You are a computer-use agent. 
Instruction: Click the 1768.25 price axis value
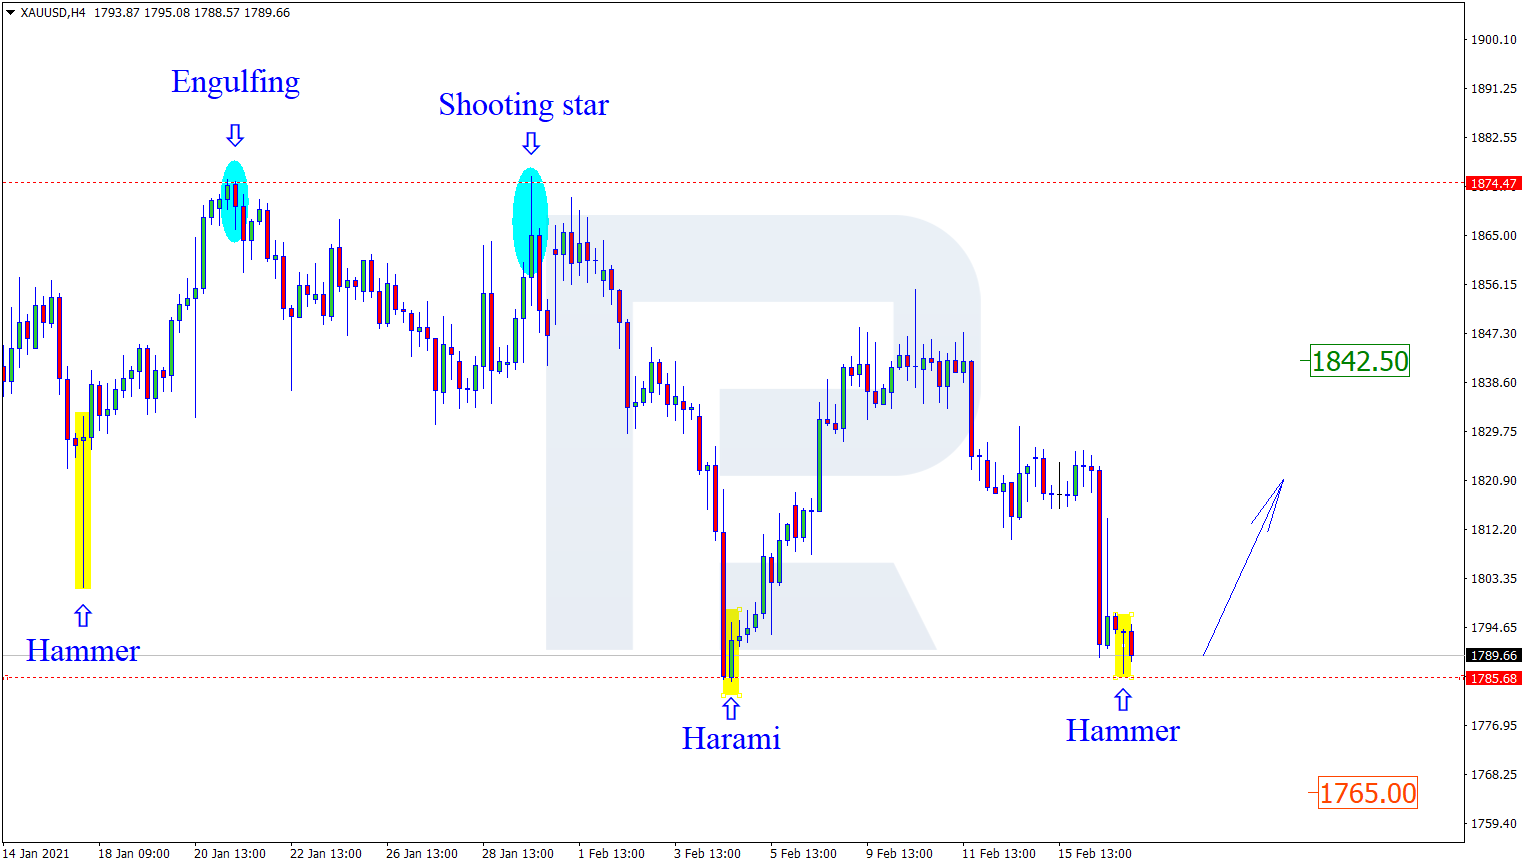pos(1493,775)
